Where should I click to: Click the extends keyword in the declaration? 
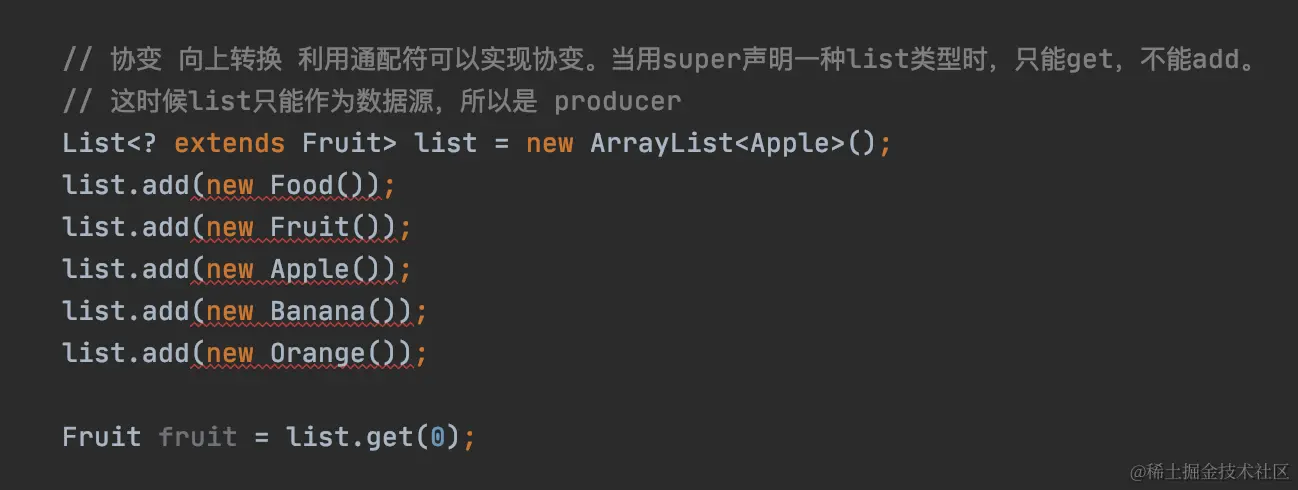[x=229, y=143]
